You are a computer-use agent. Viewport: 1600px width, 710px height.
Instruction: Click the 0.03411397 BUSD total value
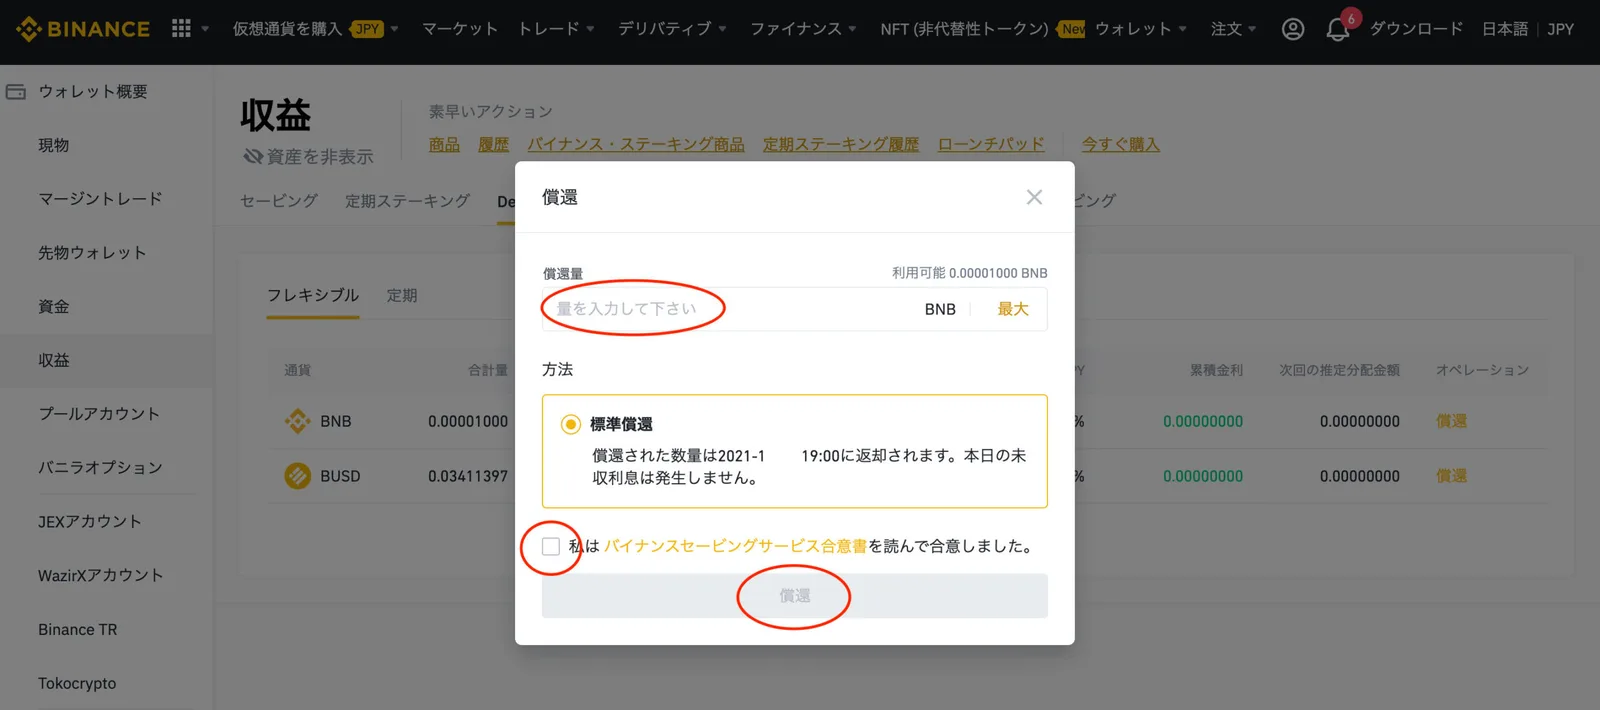tap(468, 476)
